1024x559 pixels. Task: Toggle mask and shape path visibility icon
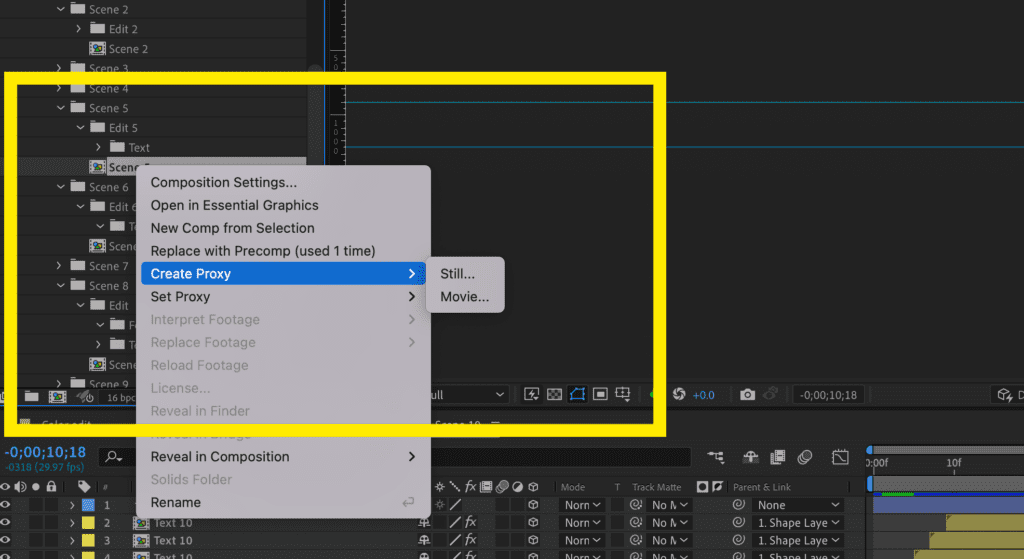pyautogui.click(x=577, y=394)
